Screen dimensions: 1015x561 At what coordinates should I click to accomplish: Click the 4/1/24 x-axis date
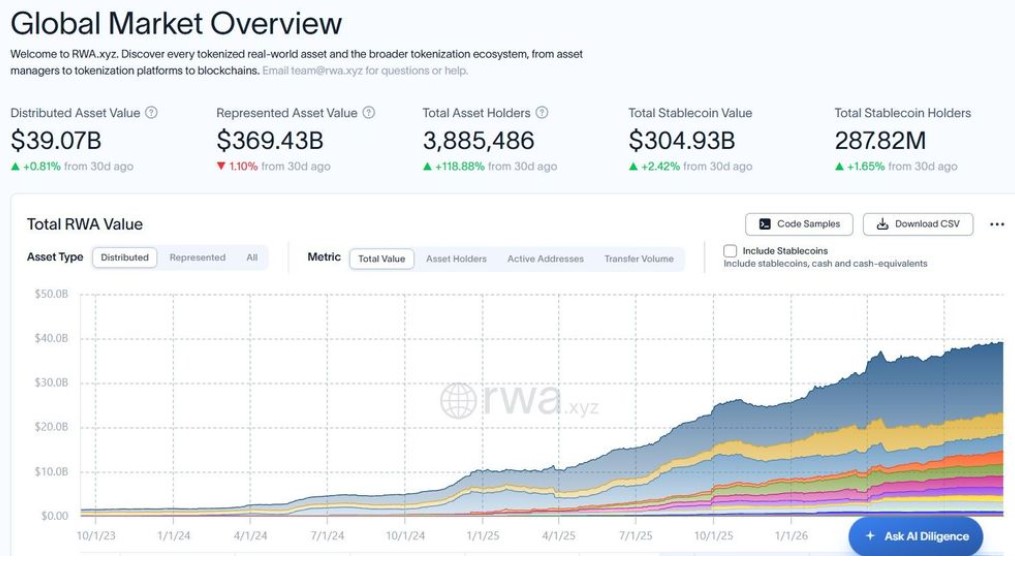pyautogui.click(x=251, y=536)
